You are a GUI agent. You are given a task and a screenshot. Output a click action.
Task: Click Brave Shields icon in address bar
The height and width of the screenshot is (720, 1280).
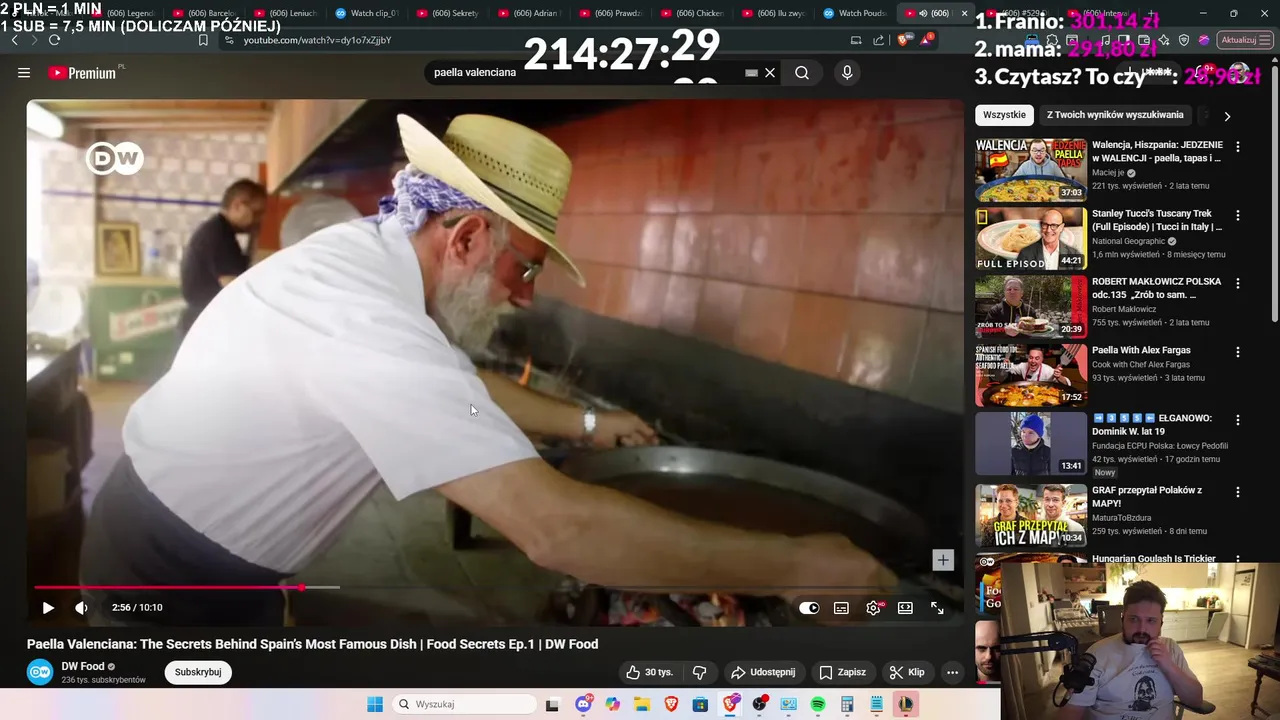pyautogui.click(x=904, y=40)
